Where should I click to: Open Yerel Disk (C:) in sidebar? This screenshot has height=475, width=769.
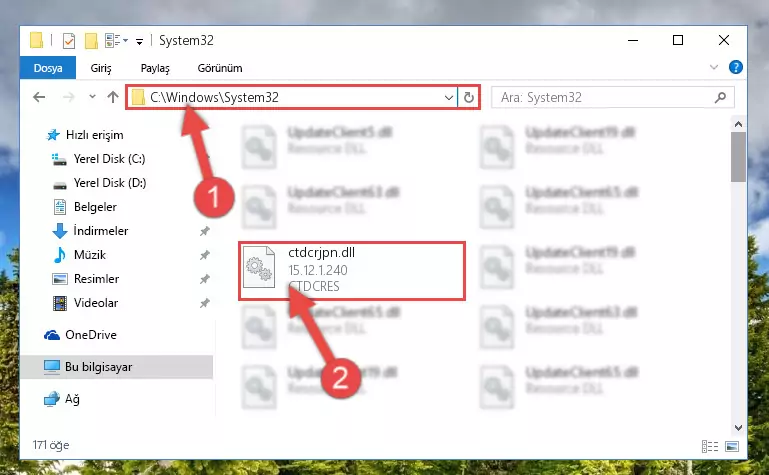coord(109,159)
